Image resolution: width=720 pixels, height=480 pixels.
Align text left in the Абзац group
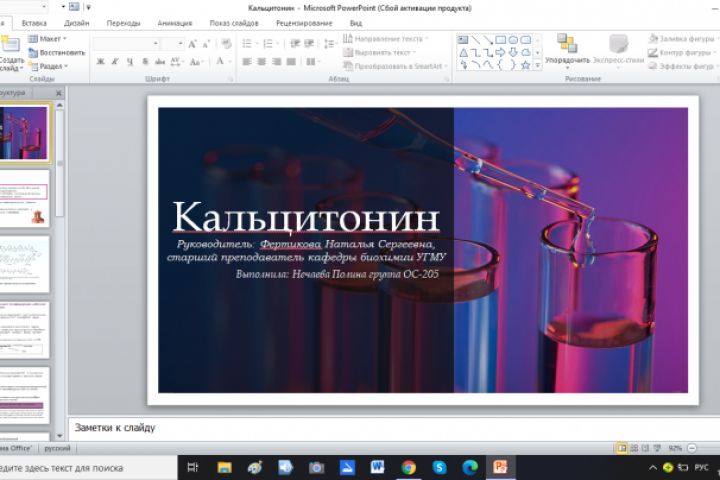[247, 62]
